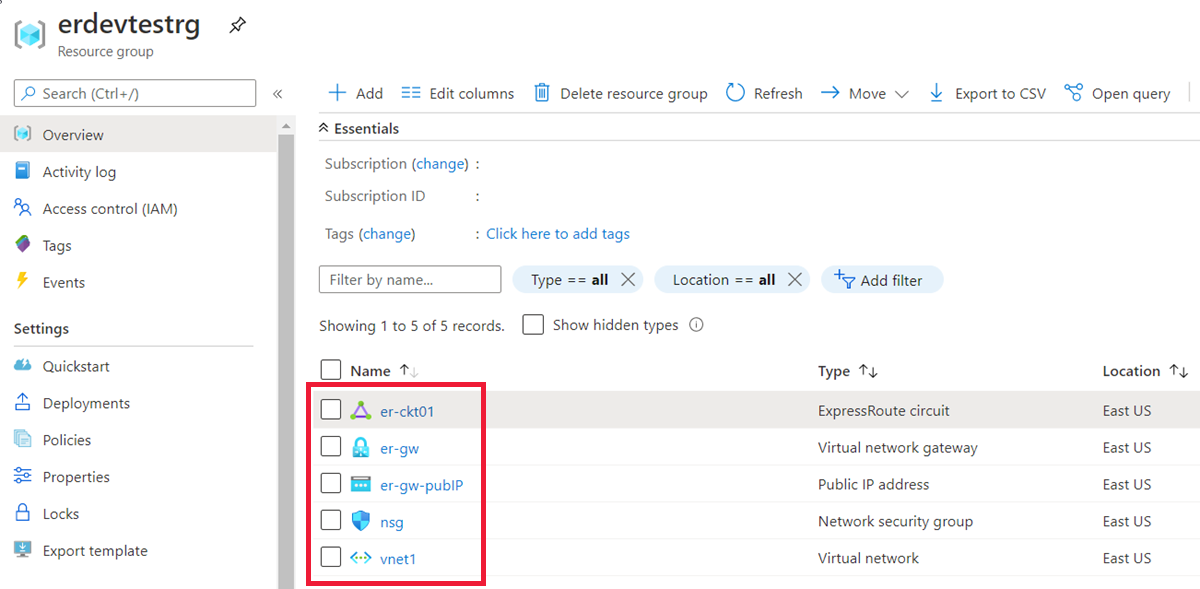1200x589 pixels.
Task: Collapse the left sidebar with double chevron
Action: 278,94
